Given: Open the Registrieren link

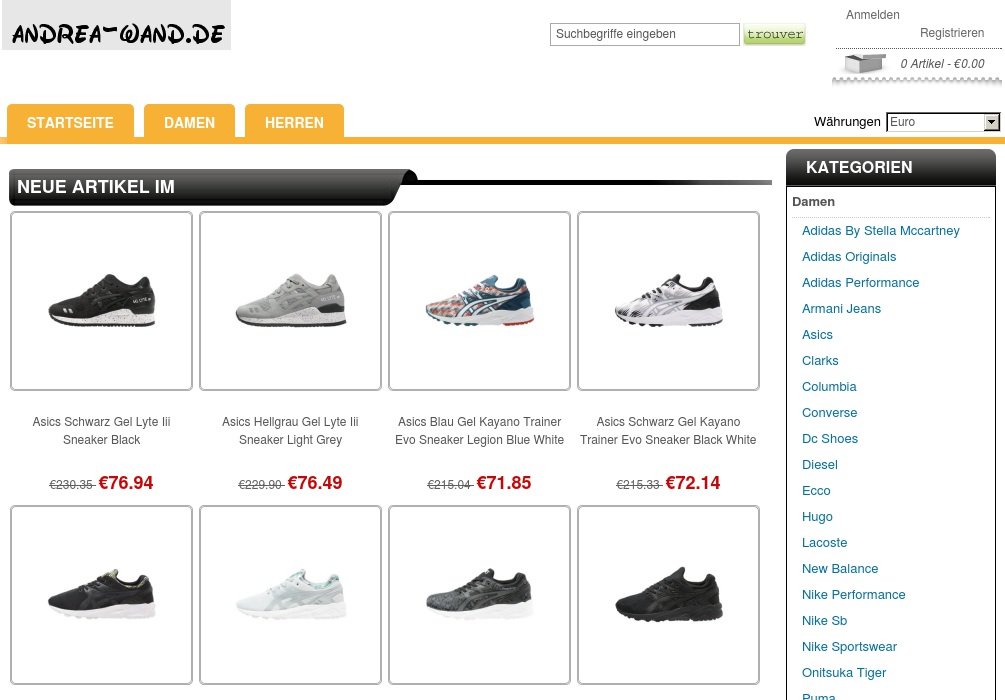Looking at the screenshot, I should click(952, 33).
